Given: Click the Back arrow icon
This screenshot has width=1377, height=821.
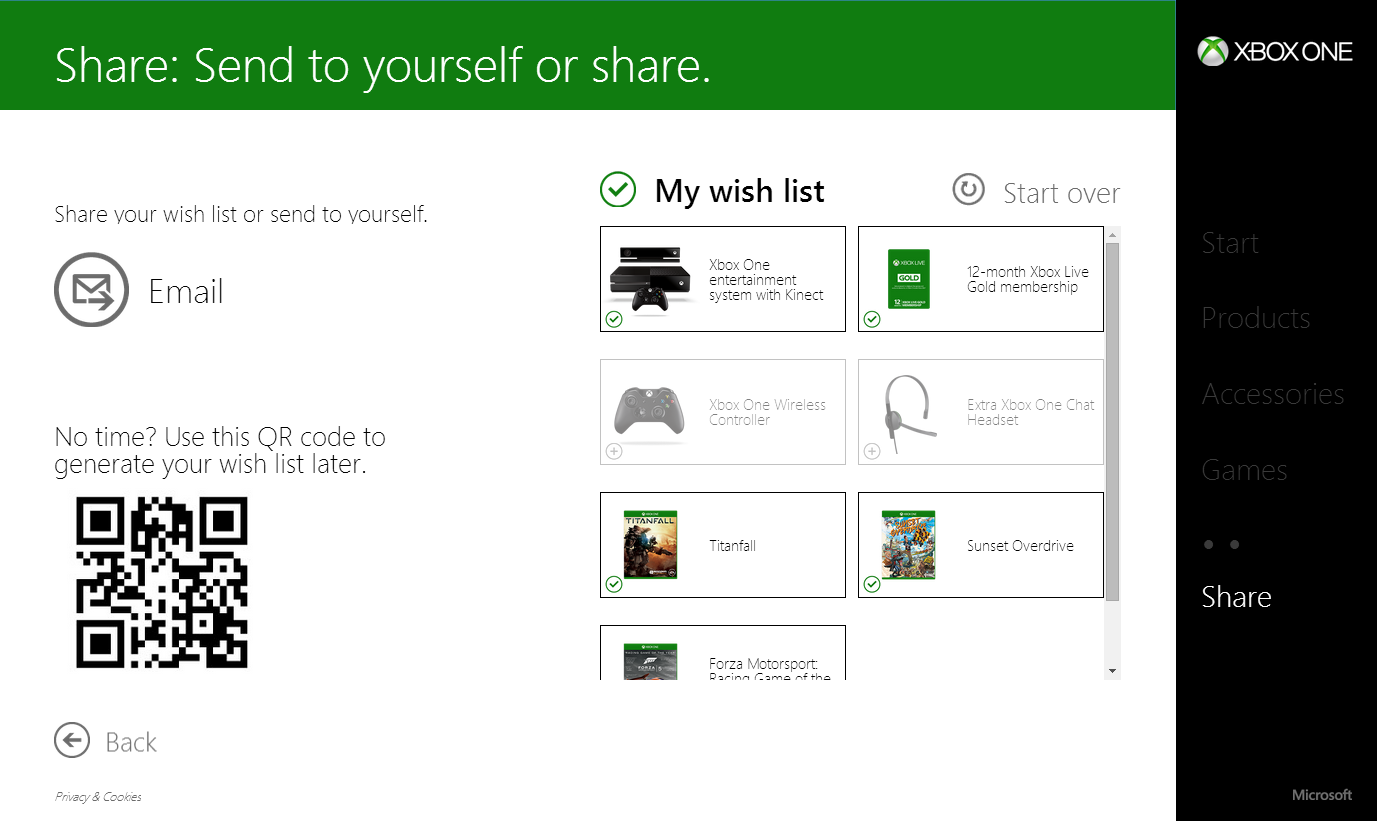Looking at the screenshot, I should 72,741.
